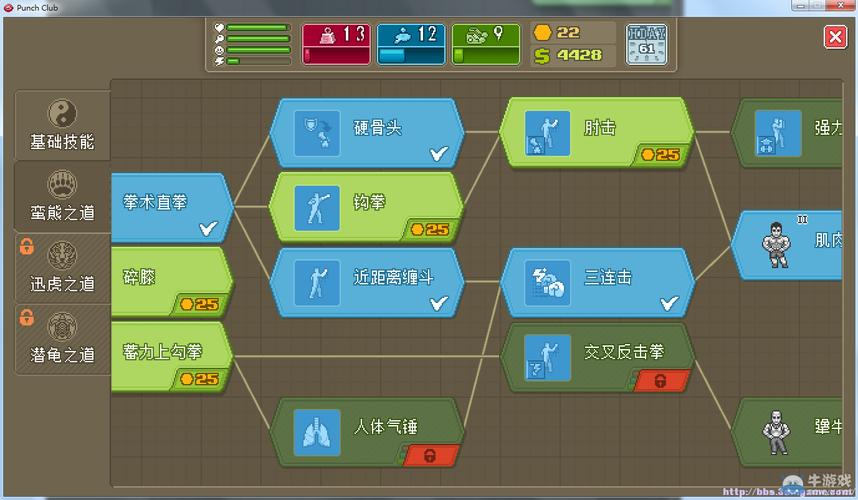Click the orange lock on 潜龟之道
858x500 pixels.
pos(26,317)
